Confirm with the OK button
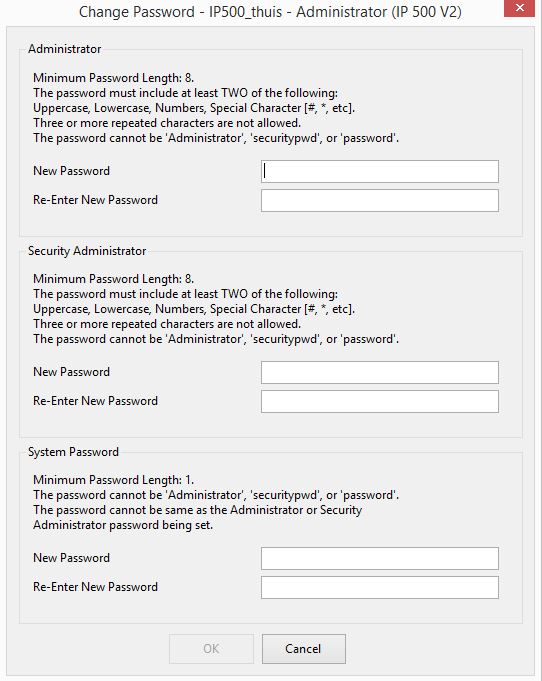 point(211,649)
